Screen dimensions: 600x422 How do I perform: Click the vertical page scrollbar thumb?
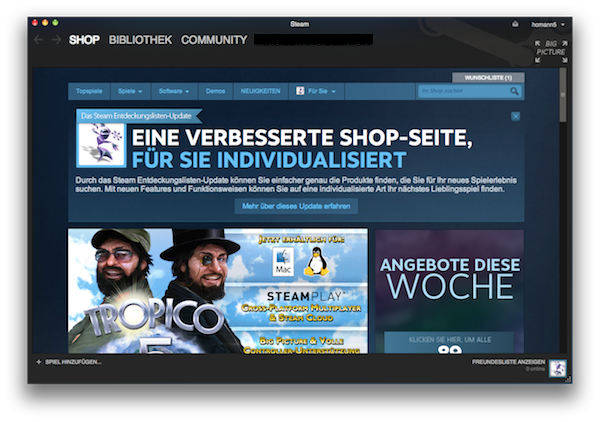pos(562,95)
